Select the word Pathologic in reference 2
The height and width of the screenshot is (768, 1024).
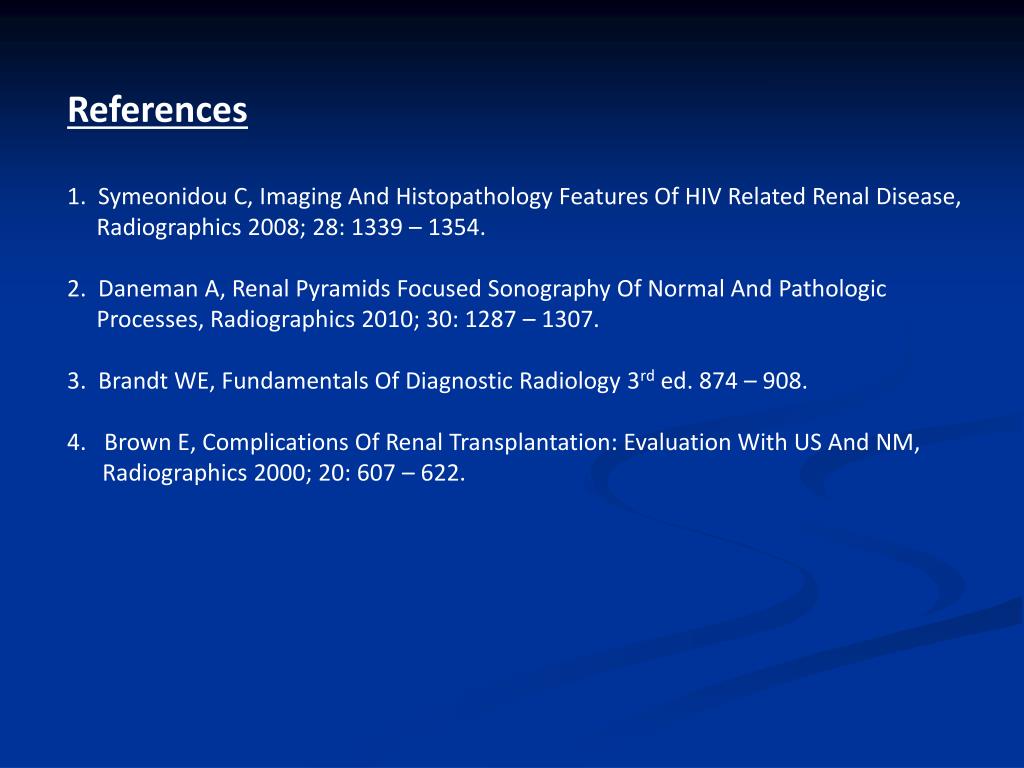click(837, 289)
